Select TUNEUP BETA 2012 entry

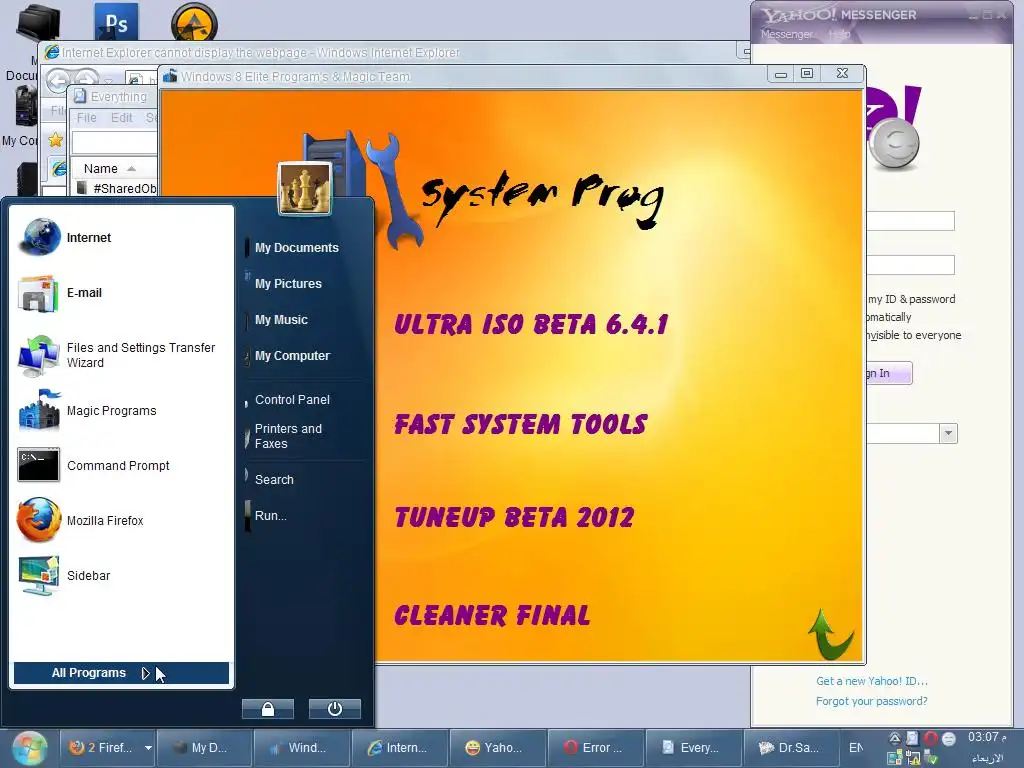pos(514,518)
